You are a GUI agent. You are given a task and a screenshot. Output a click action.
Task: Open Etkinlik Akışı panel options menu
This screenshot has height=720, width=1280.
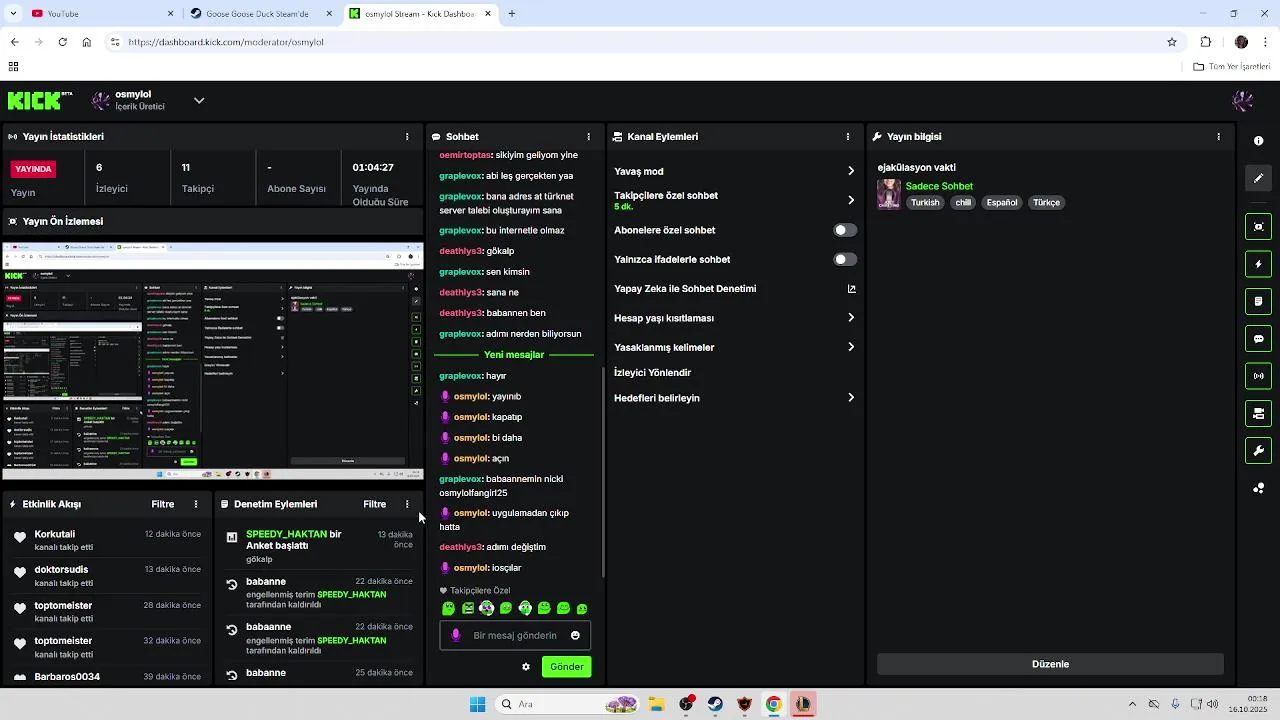[x=196, y=504]
